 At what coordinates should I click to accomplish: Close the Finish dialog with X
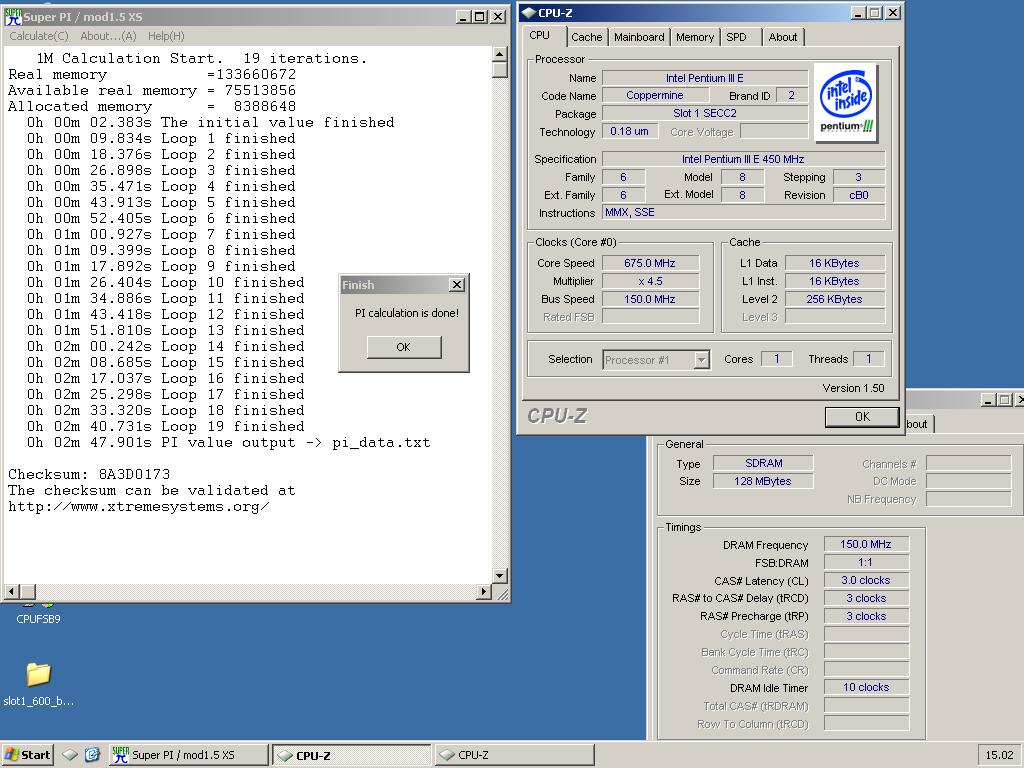click(x=457, y=285)
